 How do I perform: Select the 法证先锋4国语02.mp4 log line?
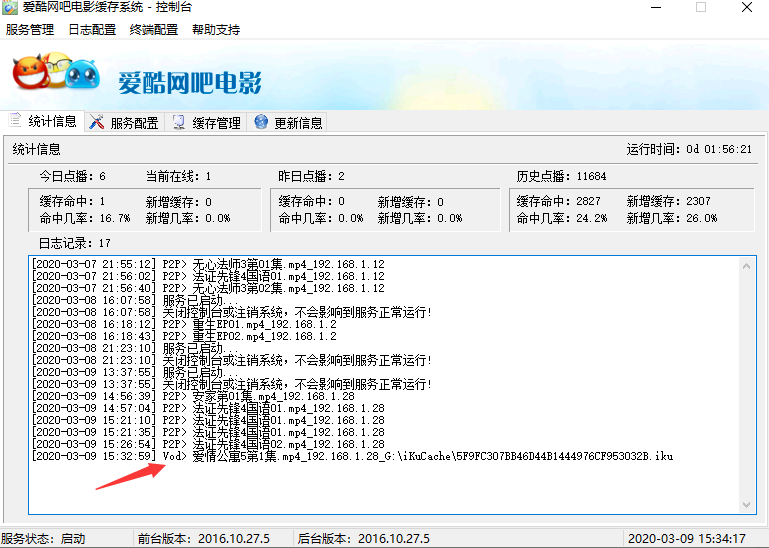click(x=208, y=444)
